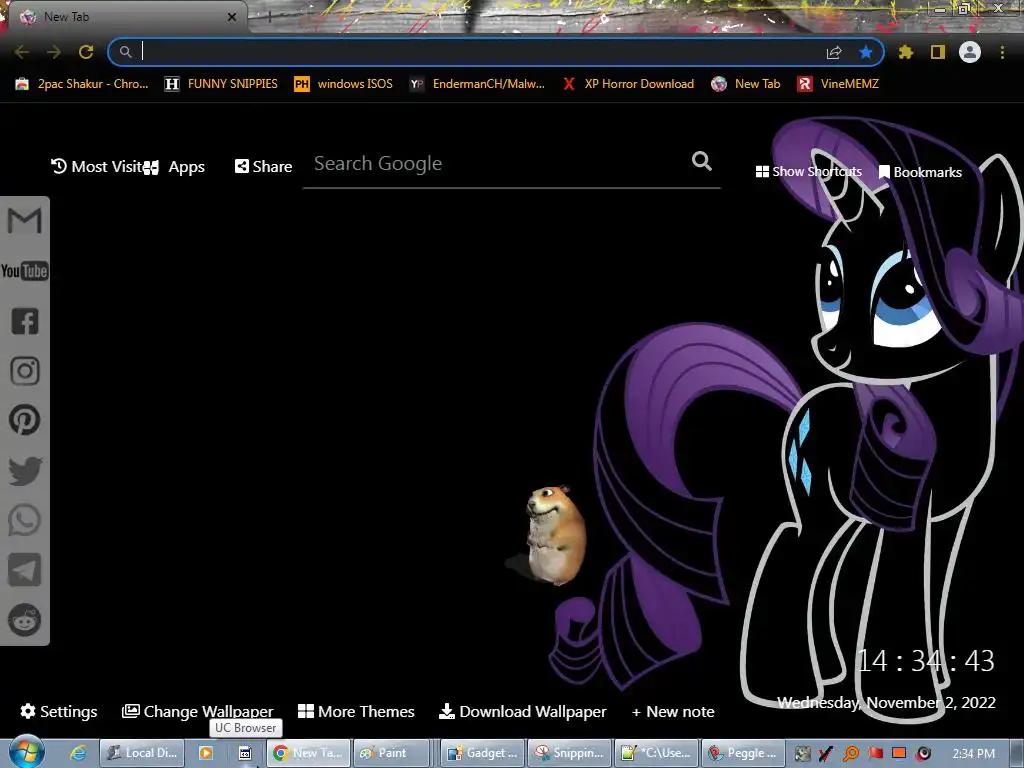This screenshot has width=1024, height=768.
Task: Add a note with + New note
Action: 673,712
